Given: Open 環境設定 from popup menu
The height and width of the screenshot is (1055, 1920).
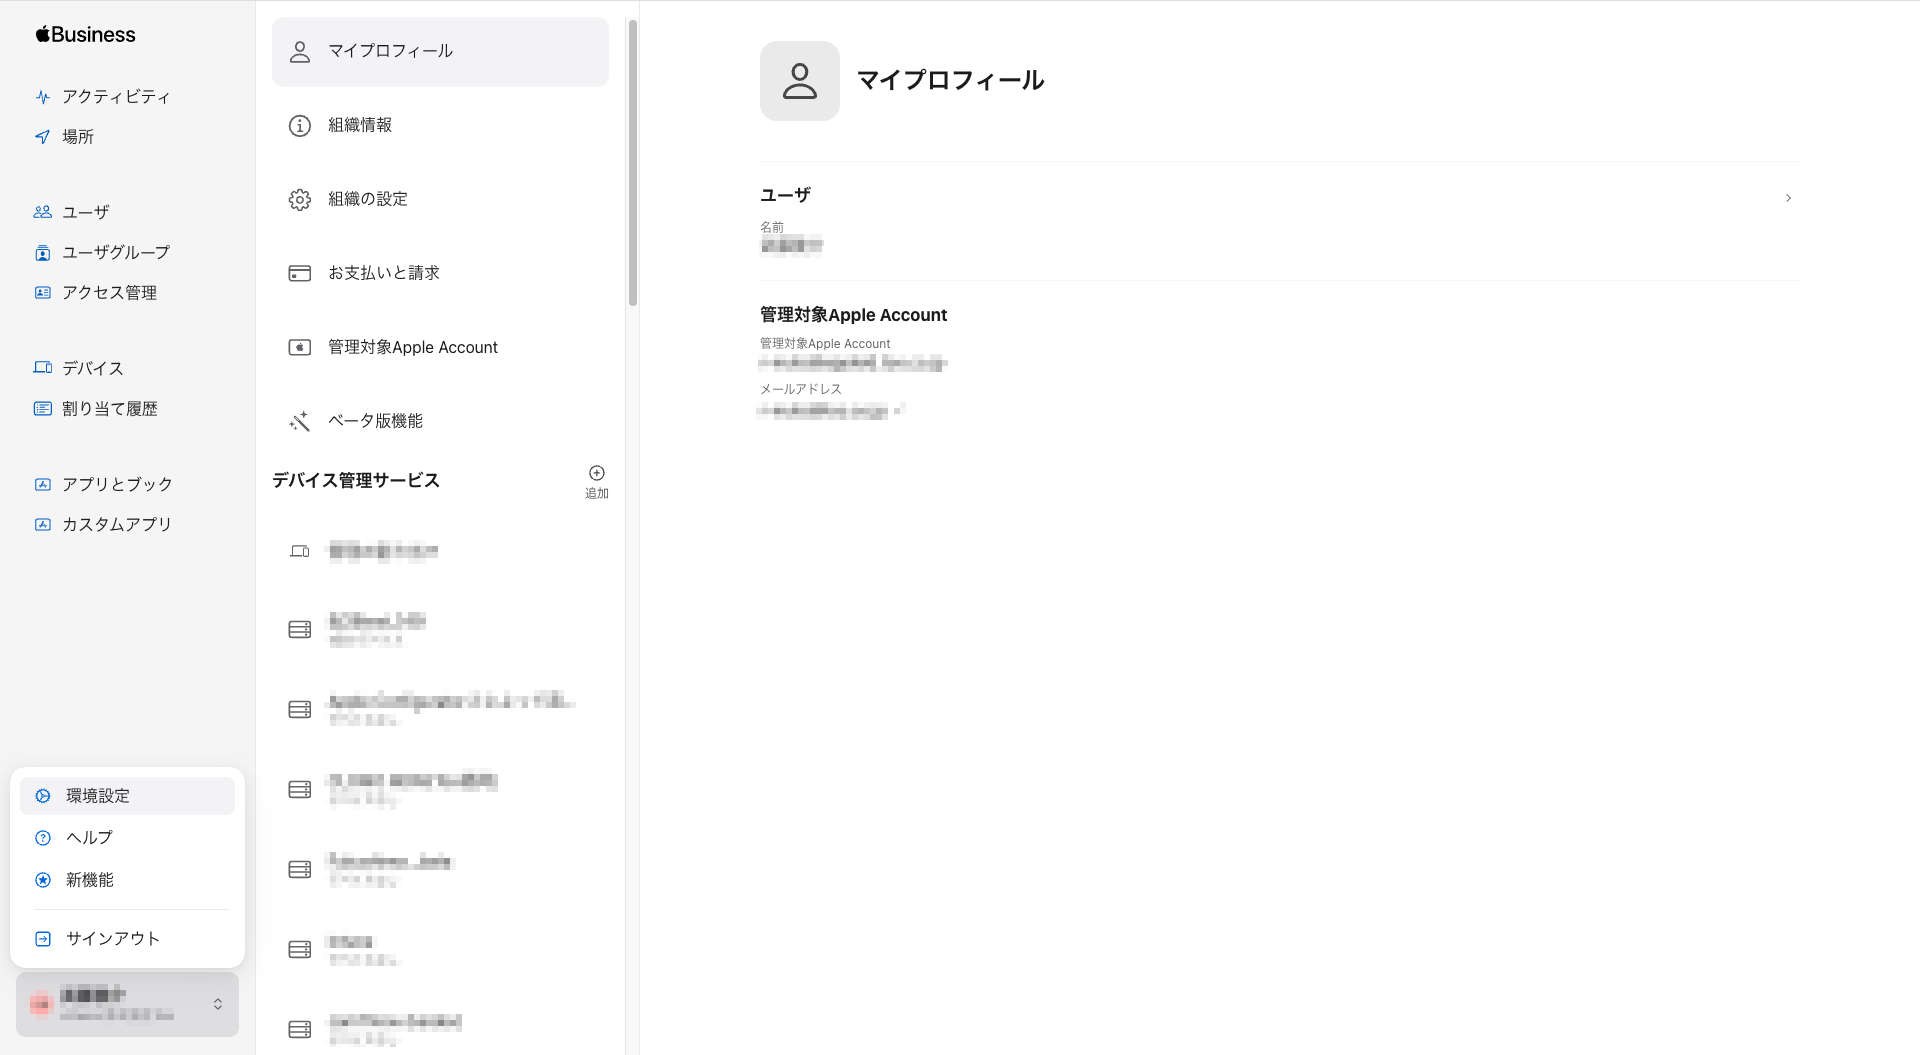Looking at the screenshot, I should [x=127, y=796].
